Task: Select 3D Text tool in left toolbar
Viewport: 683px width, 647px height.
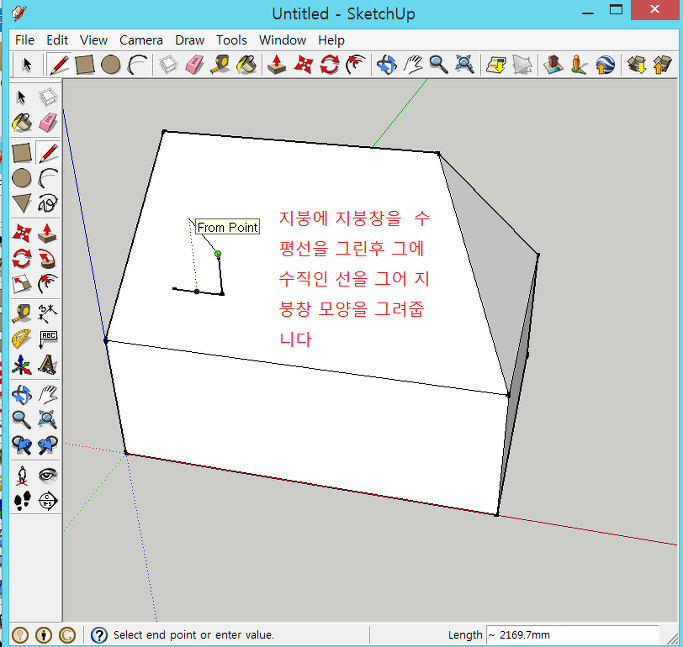Action: point(47,365)
